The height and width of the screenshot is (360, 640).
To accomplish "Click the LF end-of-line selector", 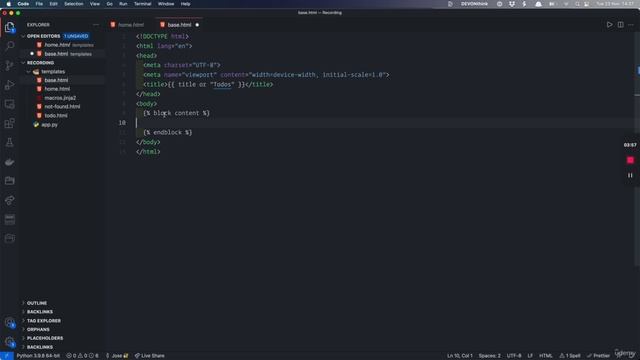I will pyautogui.click(x=530, y=356).
